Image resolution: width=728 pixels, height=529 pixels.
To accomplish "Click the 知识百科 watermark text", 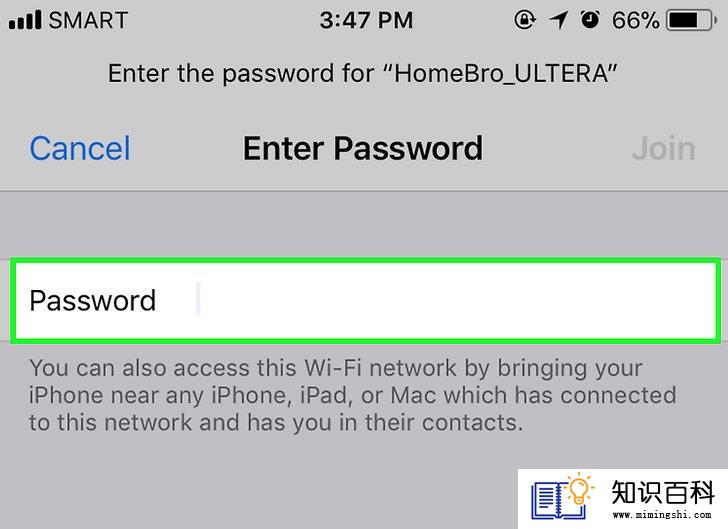I will [x=663, y=492].
